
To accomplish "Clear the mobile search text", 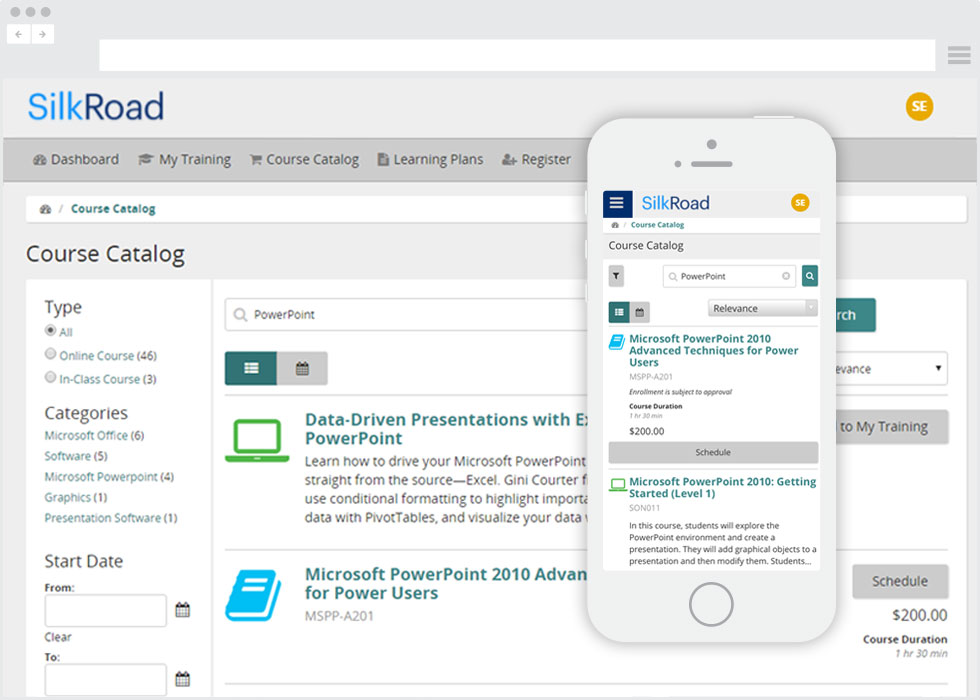I will [x=786, y=276].
